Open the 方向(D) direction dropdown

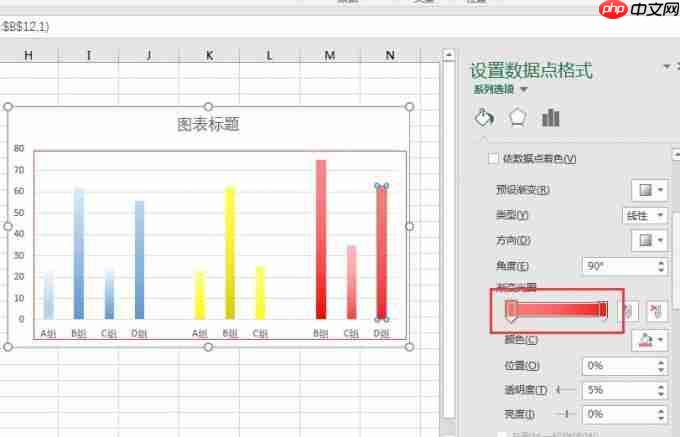click(x=649, y=240)
